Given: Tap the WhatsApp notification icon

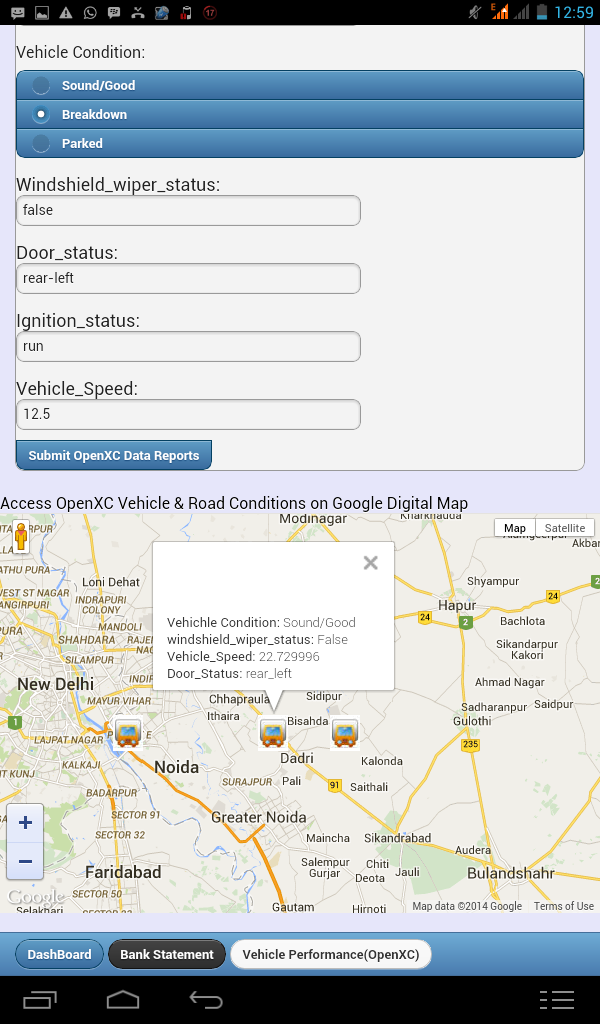Looking at the screenshot, I should click(x=90, y=12).
